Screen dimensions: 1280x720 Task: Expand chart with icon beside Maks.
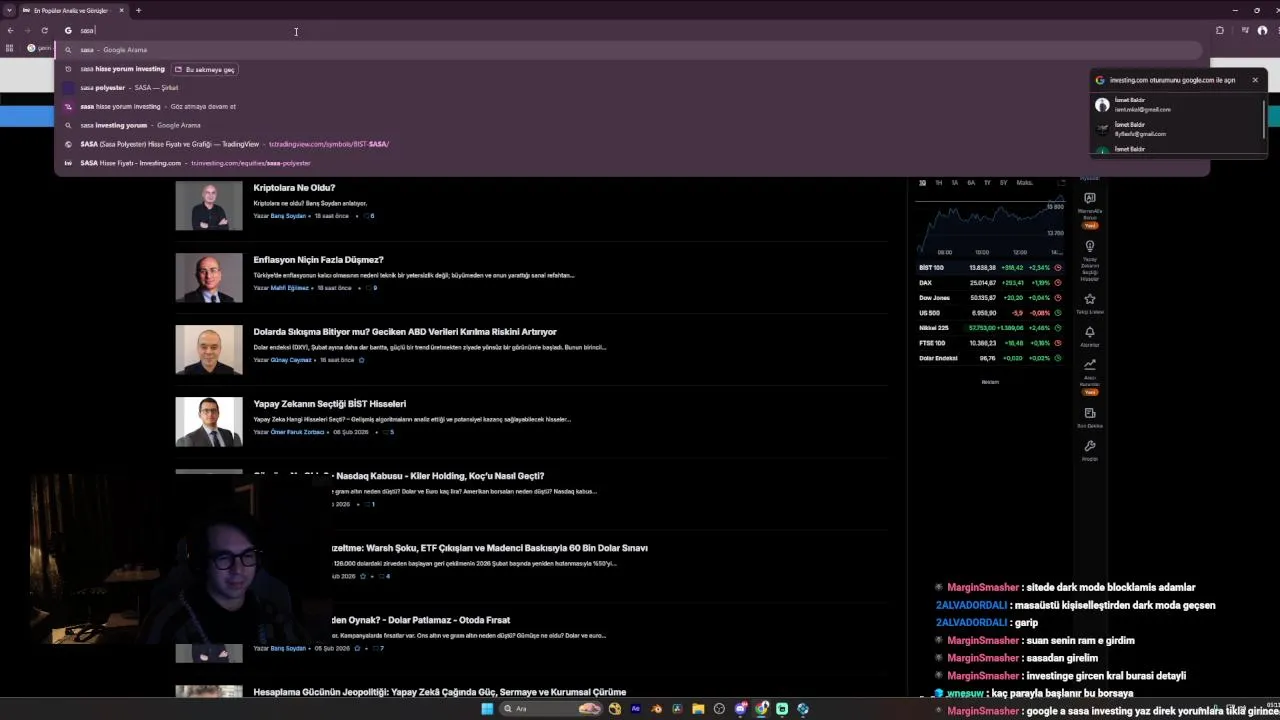(x=1060, y=183)
